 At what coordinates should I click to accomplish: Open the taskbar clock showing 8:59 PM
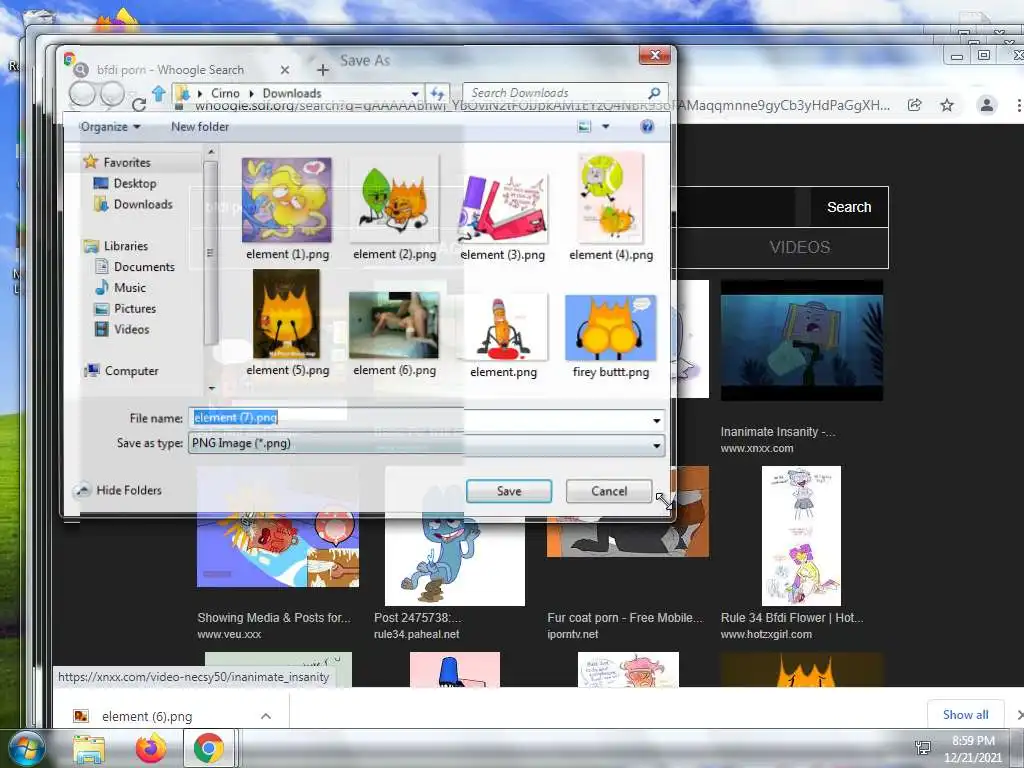pos(973,749)
